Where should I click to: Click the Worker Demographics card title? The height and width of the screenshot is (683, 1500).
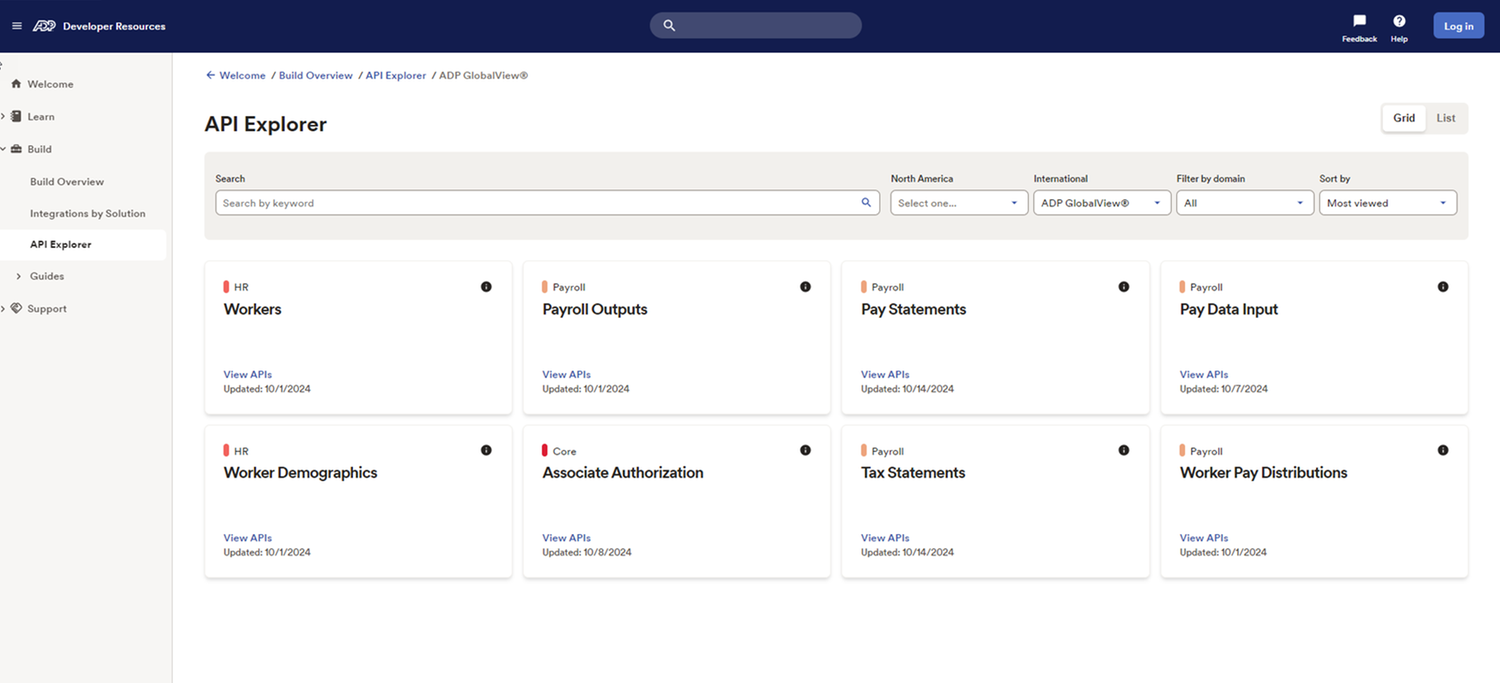(301, 473)
